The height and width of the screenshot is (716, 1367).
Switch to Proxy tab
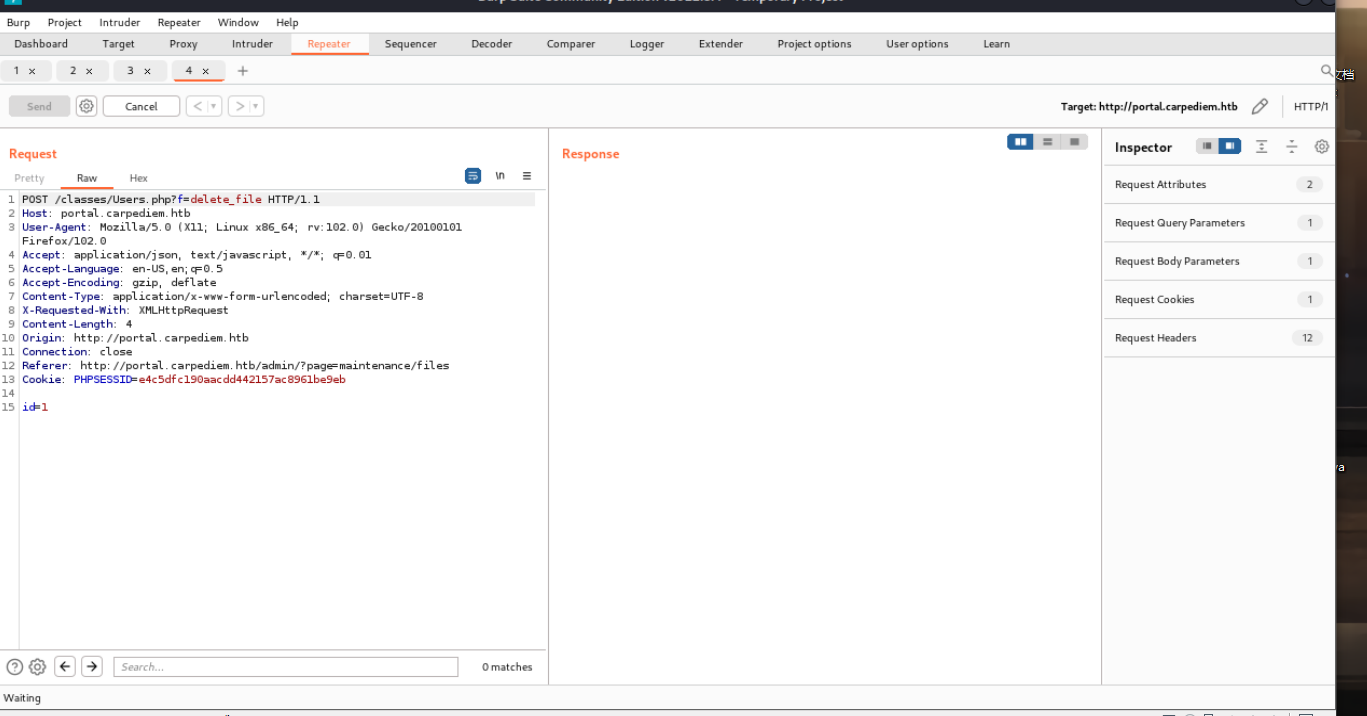[x=183, y=44]
